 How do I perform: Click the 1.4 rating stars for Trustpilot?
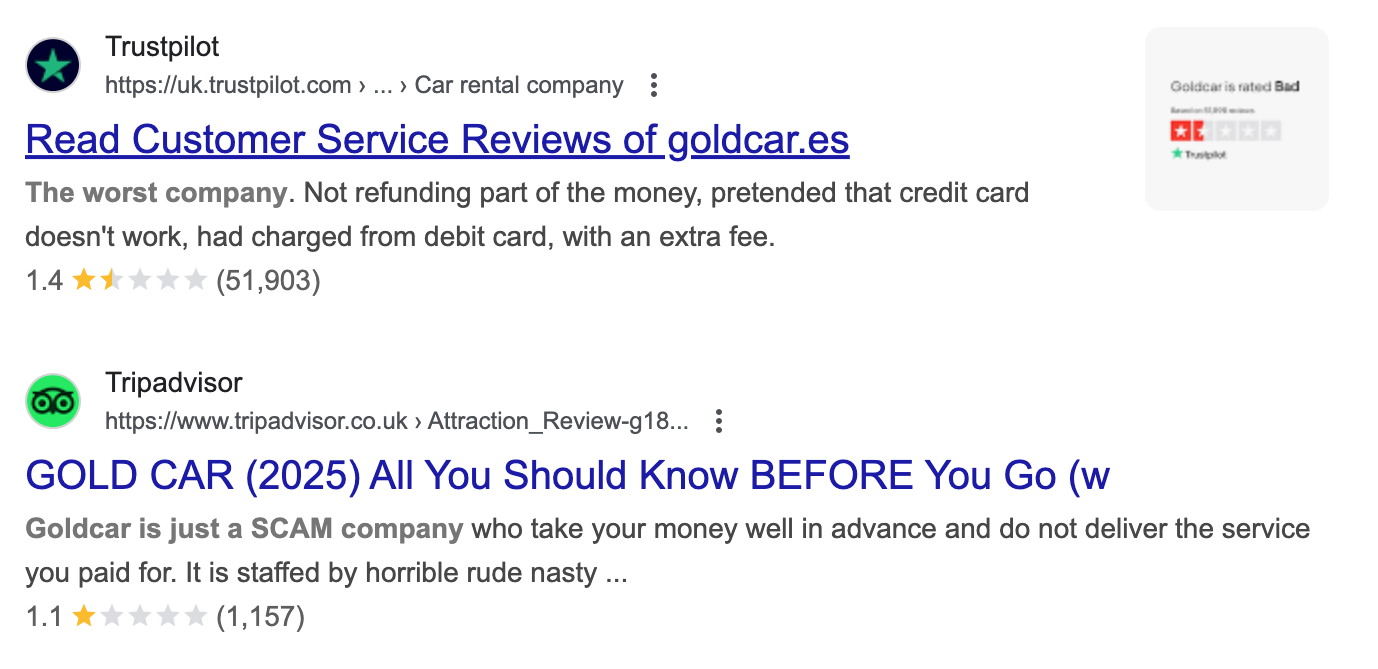139,281
